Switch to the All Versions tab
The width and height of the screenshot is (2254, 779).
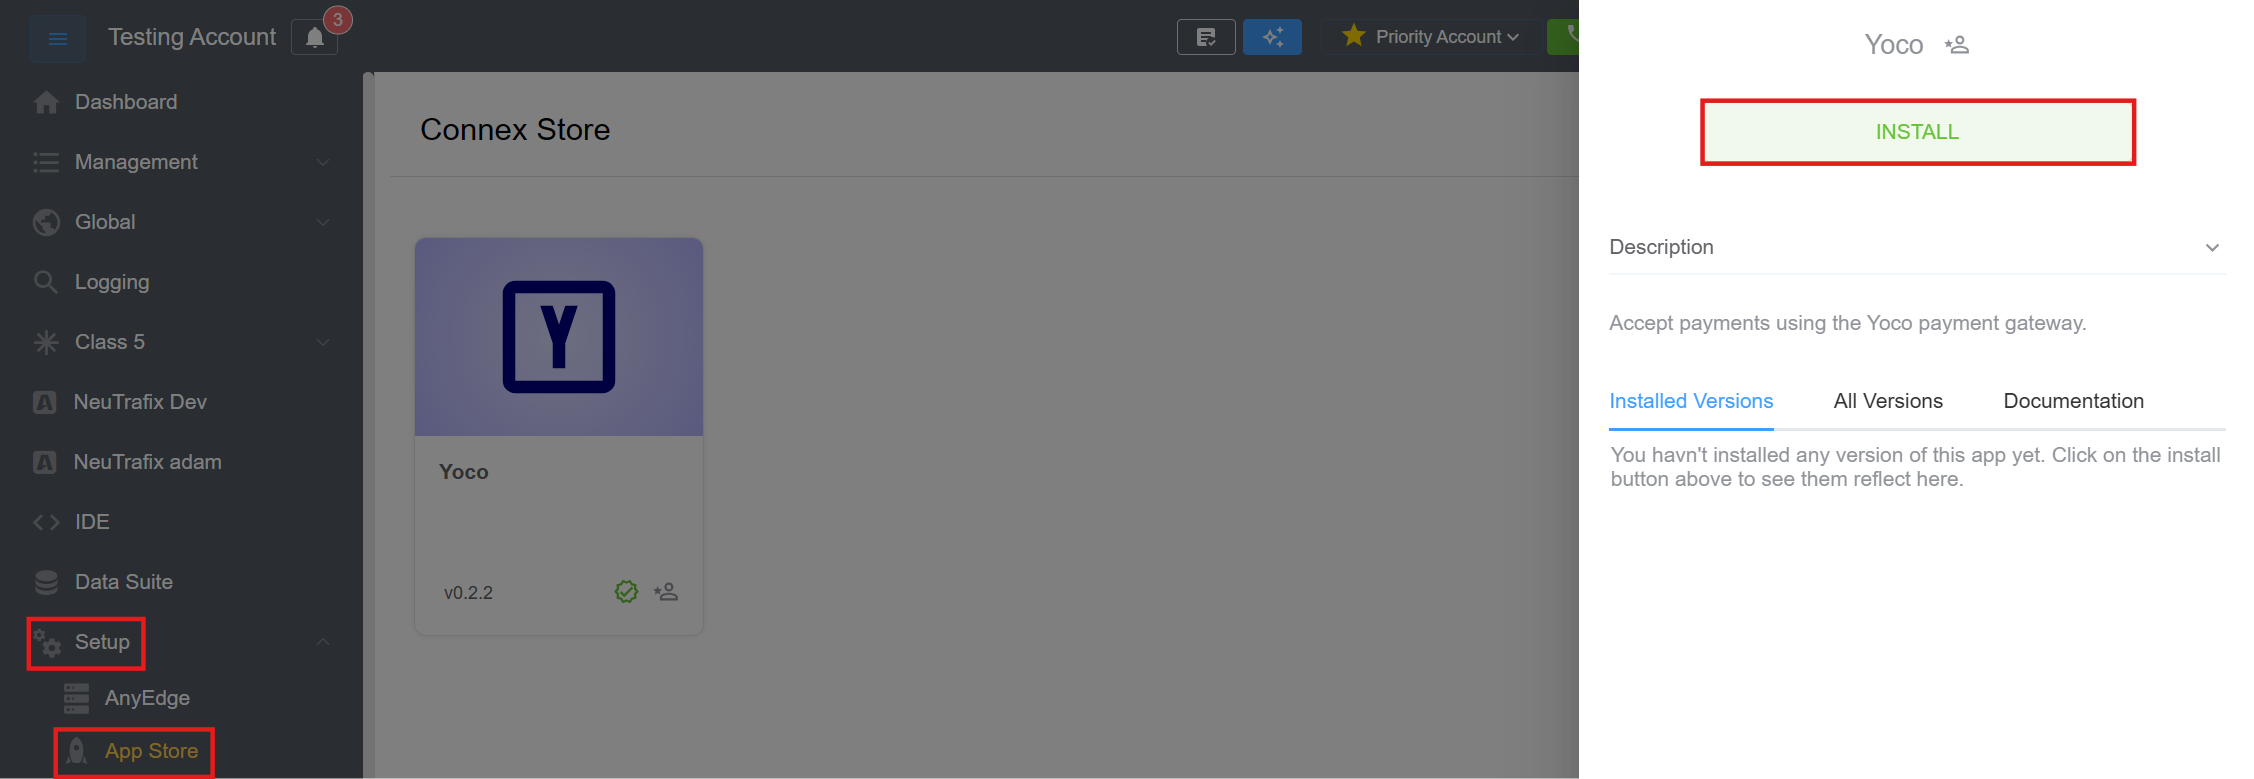coord(1887,401)
